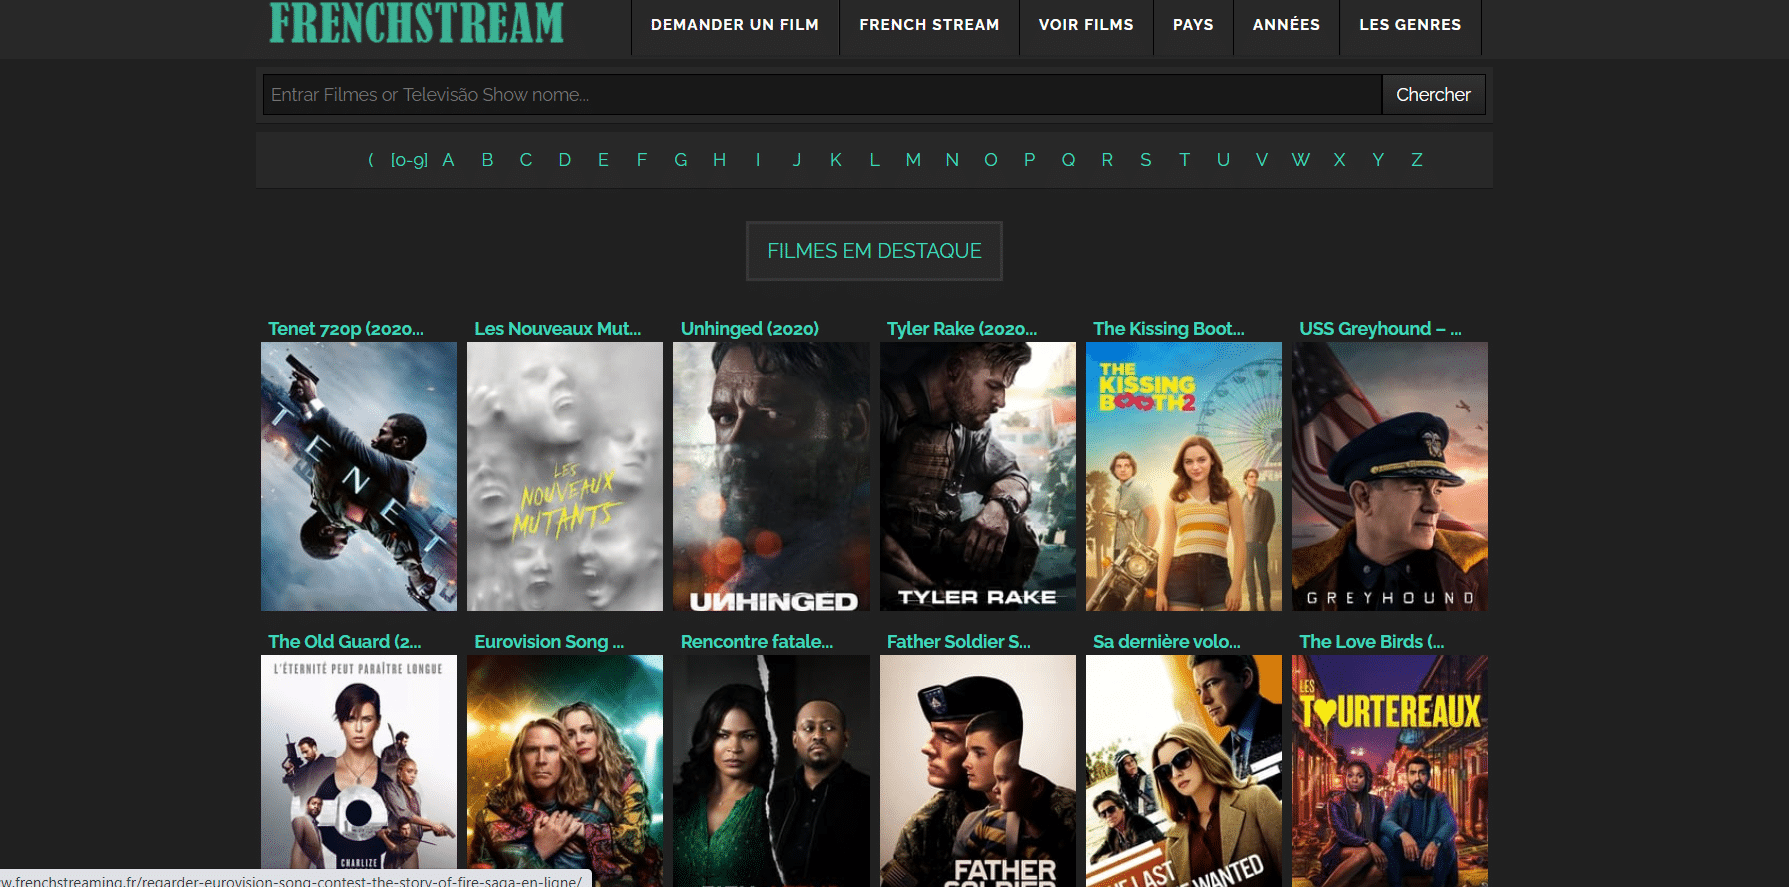Screen dimensions: 1789x887
Task: Filter titles by letter J
Action: pyautogui.click(x=797, y=160)
